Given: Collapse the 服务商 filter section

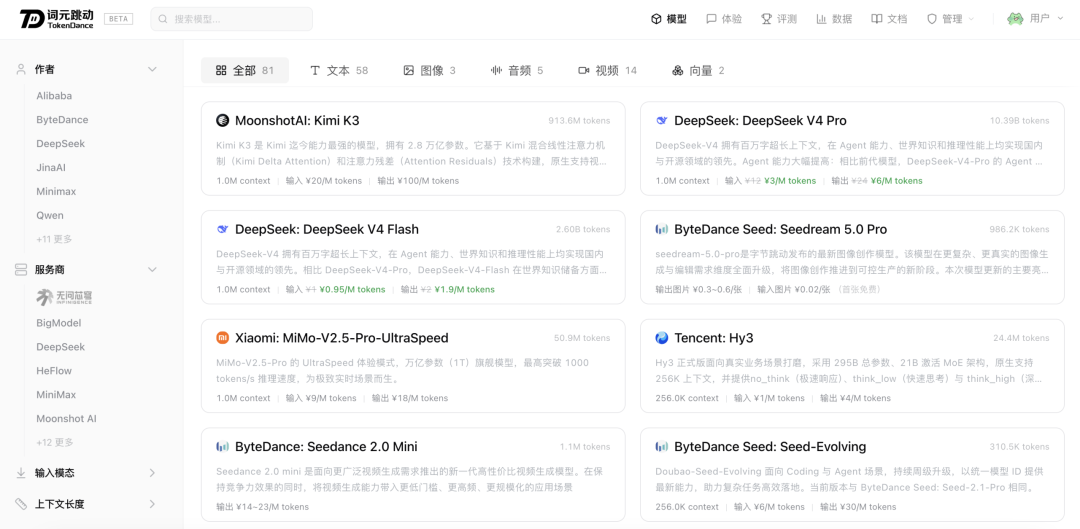Looking at the screenshot, I should pyautogui.click(x=153, y=269).
